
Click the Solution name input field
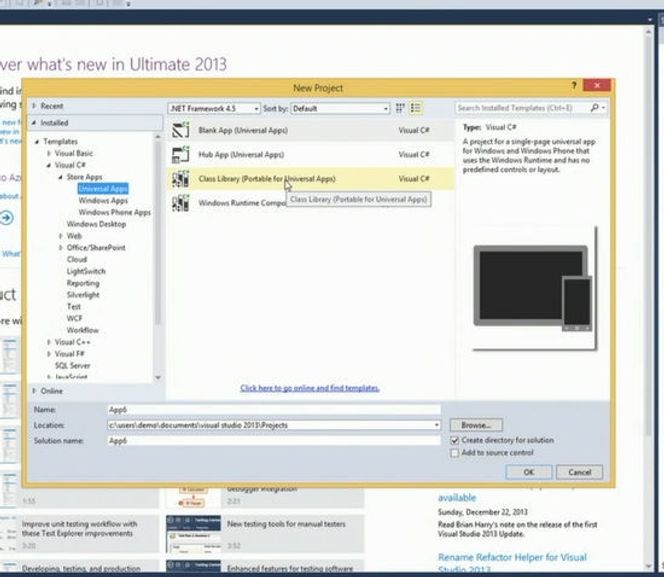point(274,441)
